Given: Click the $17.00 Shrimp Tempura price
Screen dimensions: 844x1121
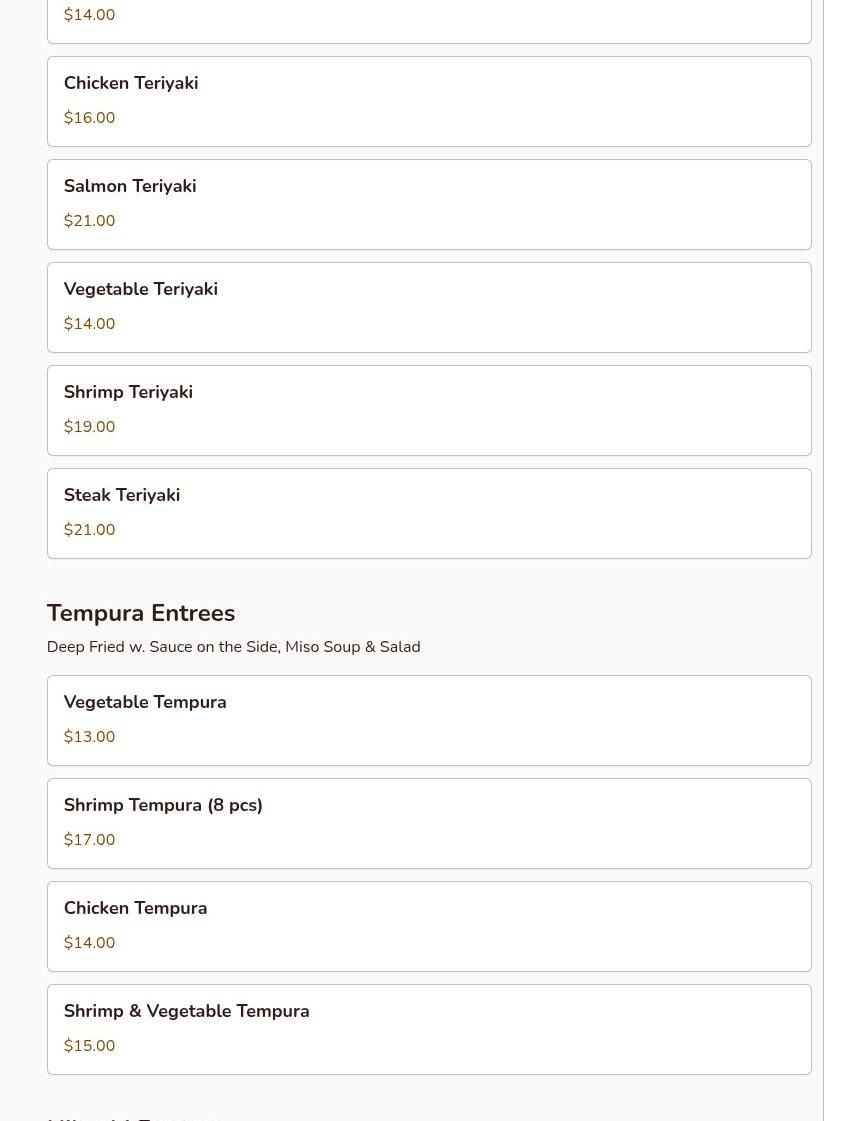Looking at the screenshot, I should tap(89, 840).
